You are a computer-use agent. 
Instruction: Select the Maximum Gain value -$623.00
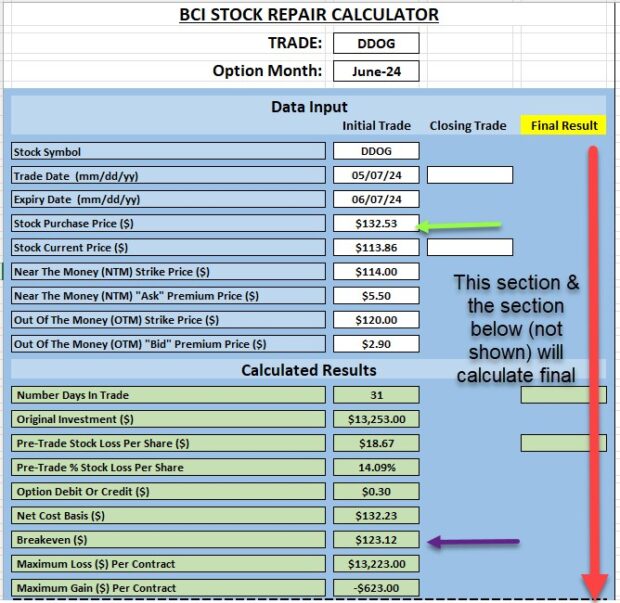coord(376,588)
